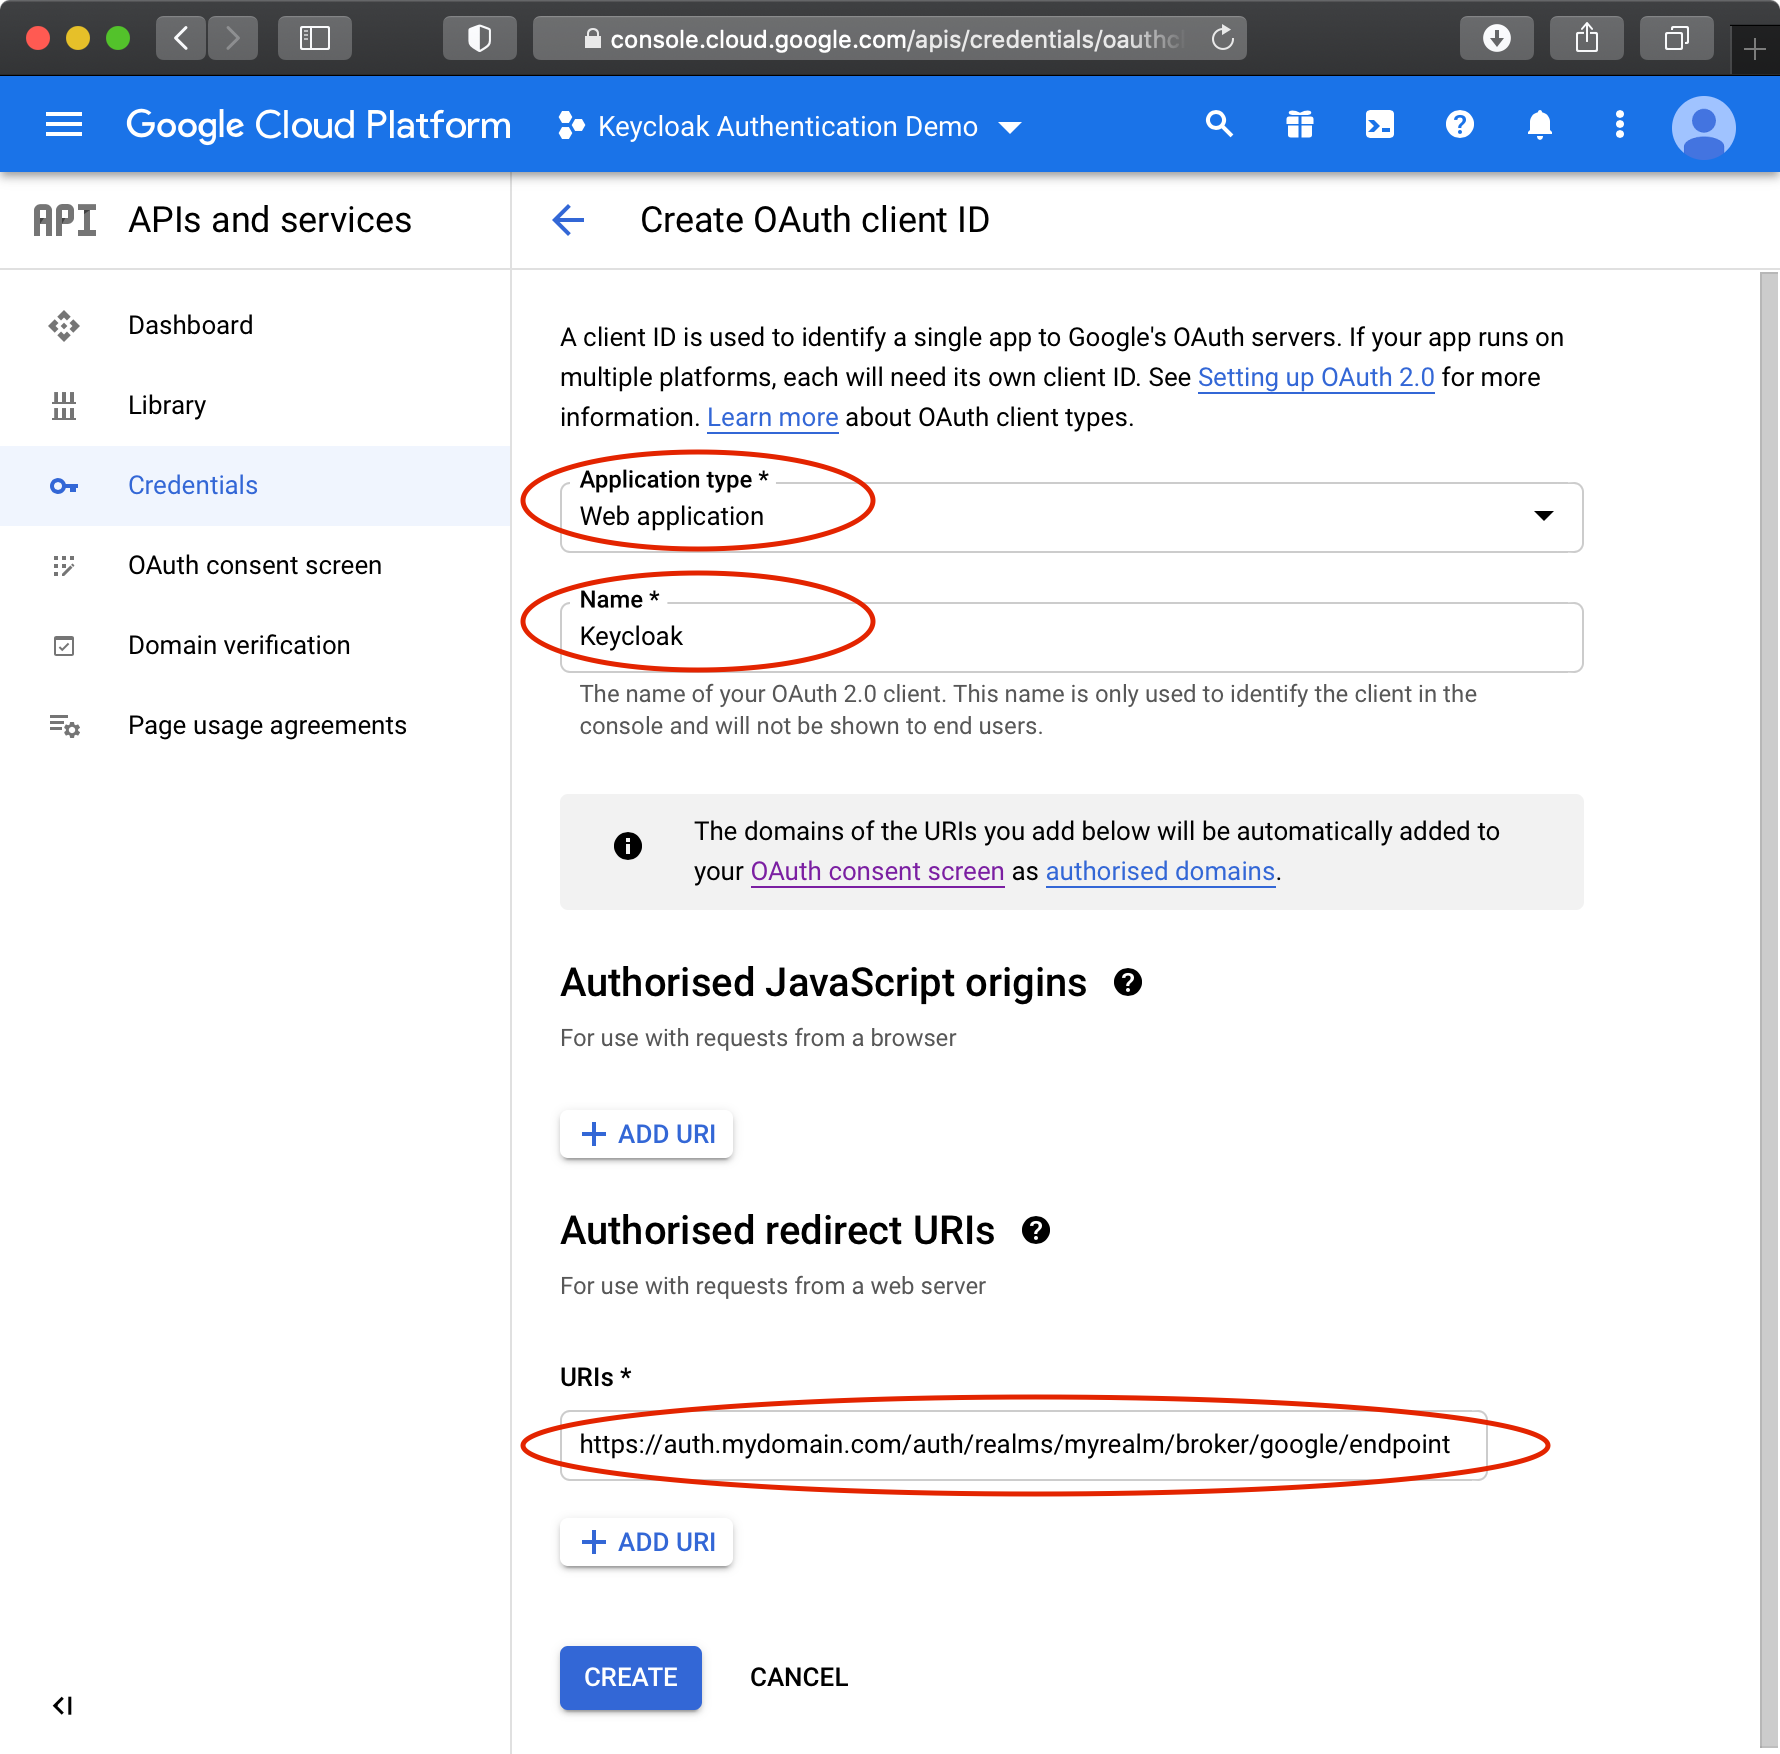Click the Library icon in sidebar

[64, 405]
